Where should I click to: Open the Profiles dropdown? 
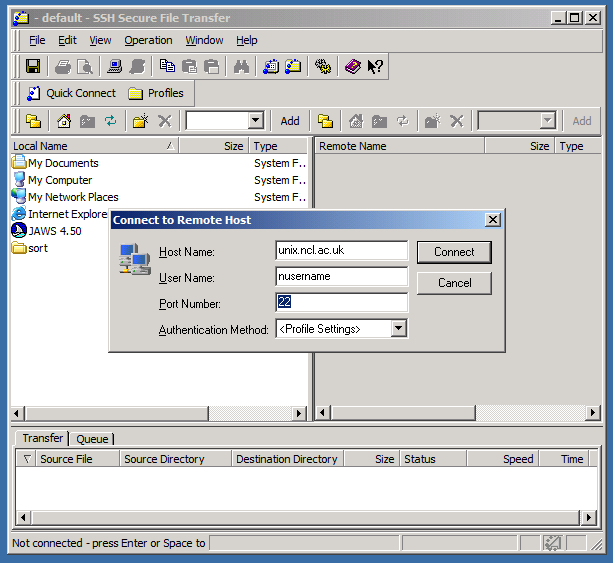tap(156, 93)
